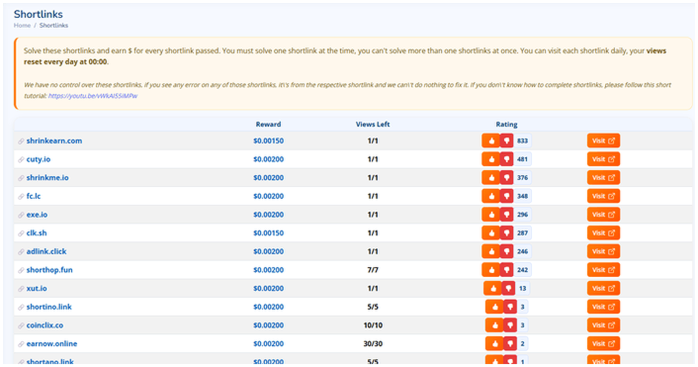This screenshot has height=367, width=698.
Task: Visit the coinclix.co shortlink
Action: [603, 326]
